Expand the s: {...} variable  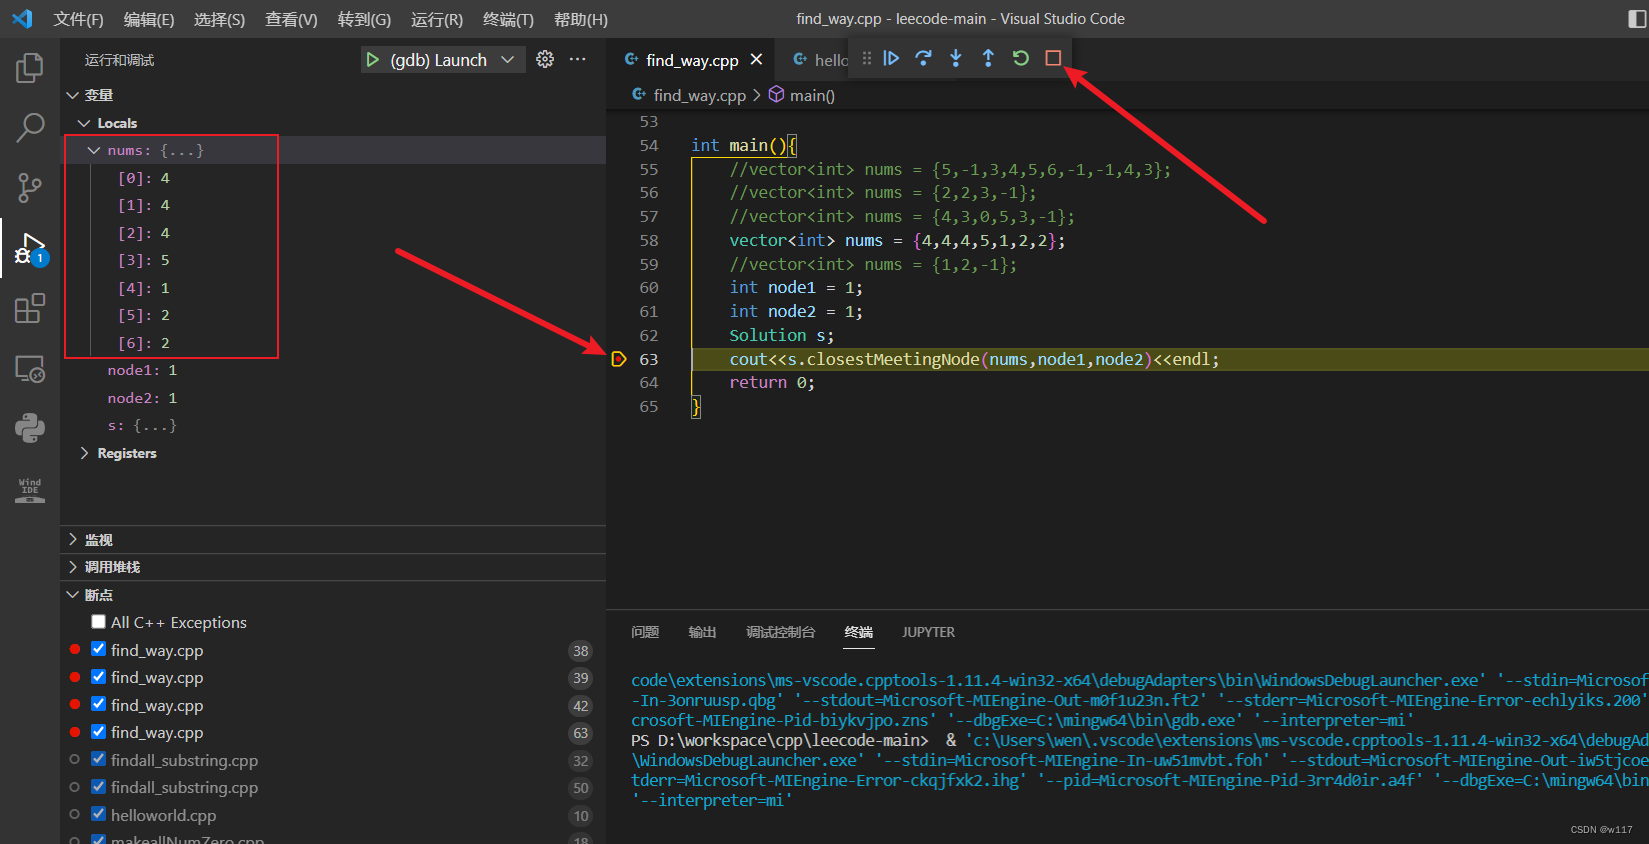pyautogui.click(x=142, y=425)
